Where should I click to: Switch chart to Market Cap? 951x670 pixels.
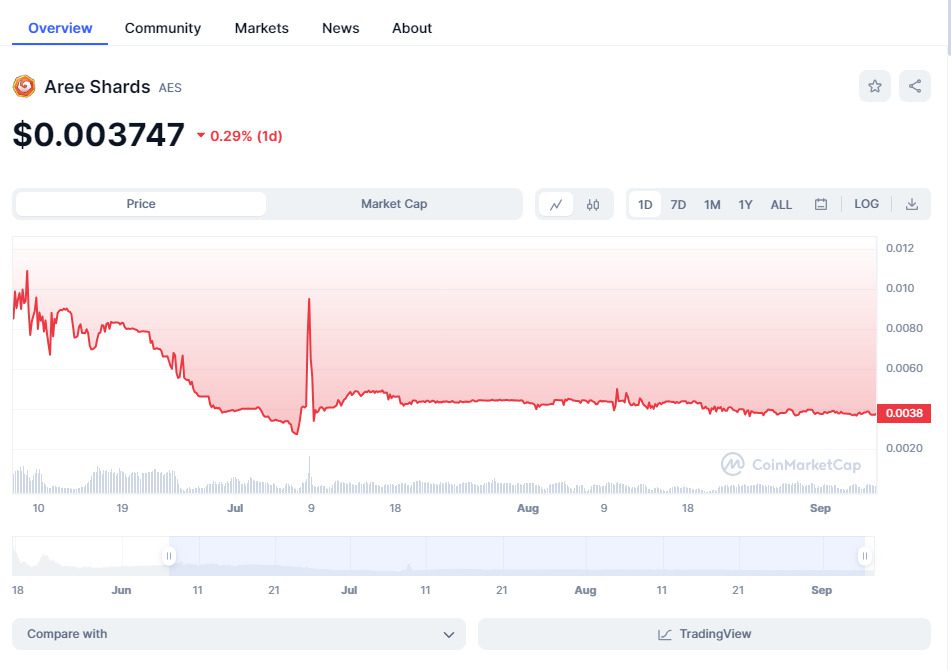tap(394, 204)
